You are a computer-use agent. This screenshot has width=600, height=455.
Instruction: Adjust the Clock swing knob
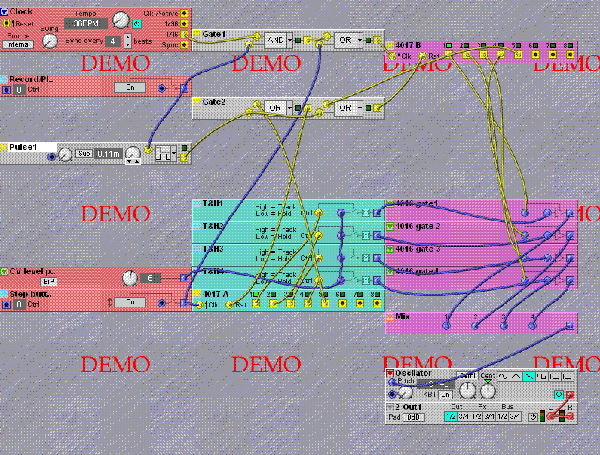[50, 41]
